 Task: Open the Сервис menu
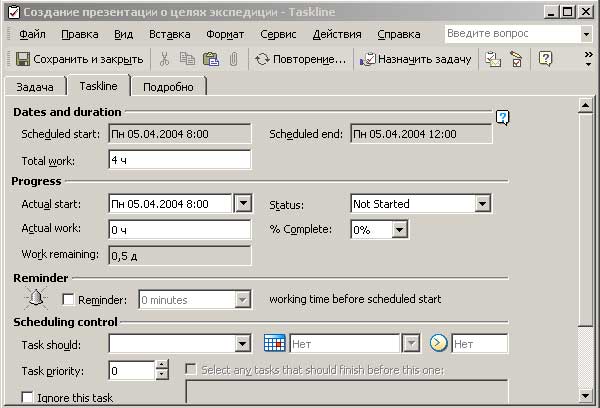276,34
